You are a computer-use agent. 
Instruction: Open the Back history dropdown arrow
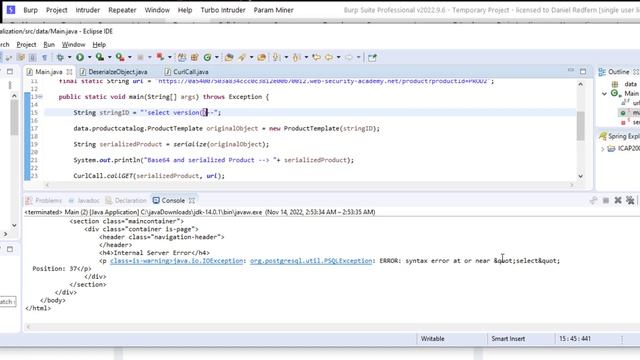point(338,58)
